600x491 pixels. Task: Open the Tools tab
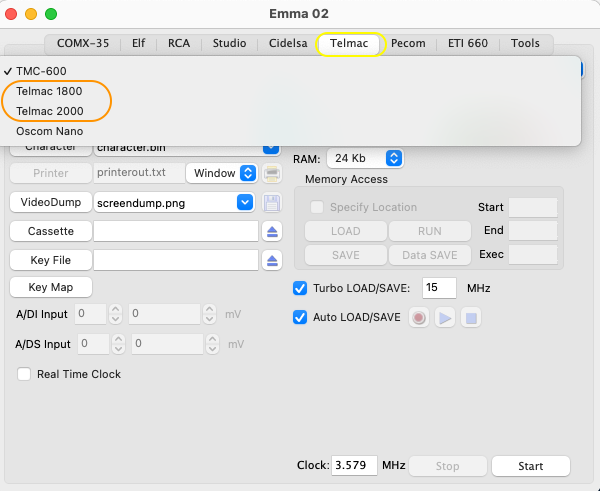[525, 43]
